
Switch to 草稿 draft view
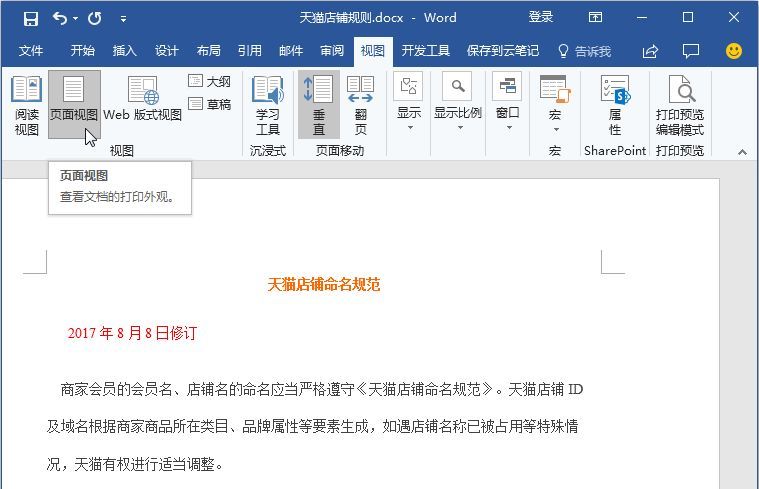click(209, 104)
